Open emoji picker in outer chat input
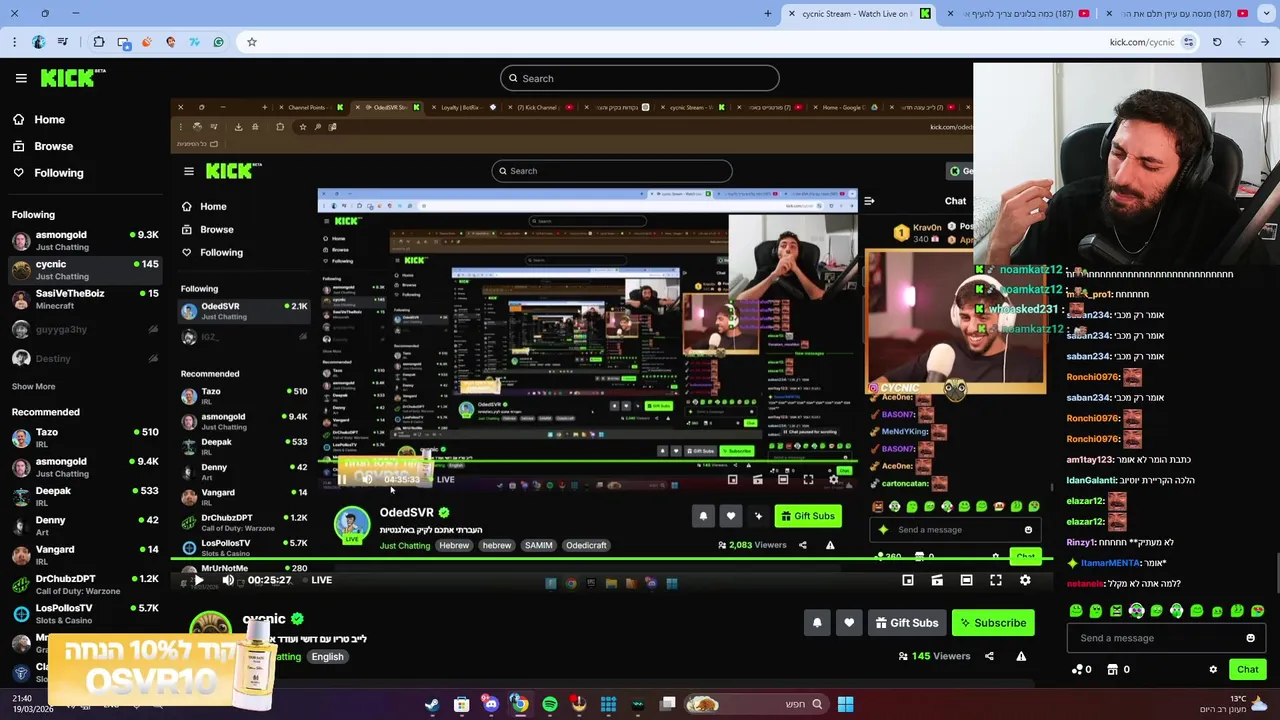 point(1250,638)
